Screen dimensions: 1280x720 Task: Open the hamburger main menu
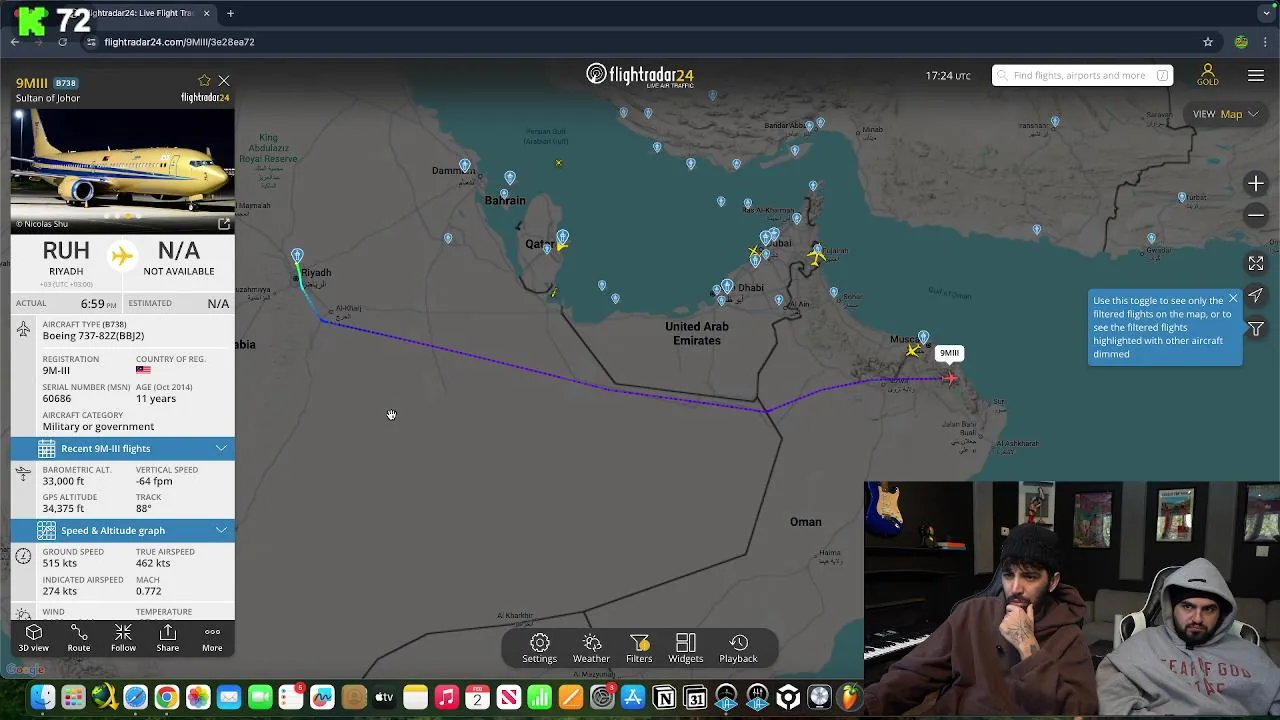click(x=1256, y=76)
